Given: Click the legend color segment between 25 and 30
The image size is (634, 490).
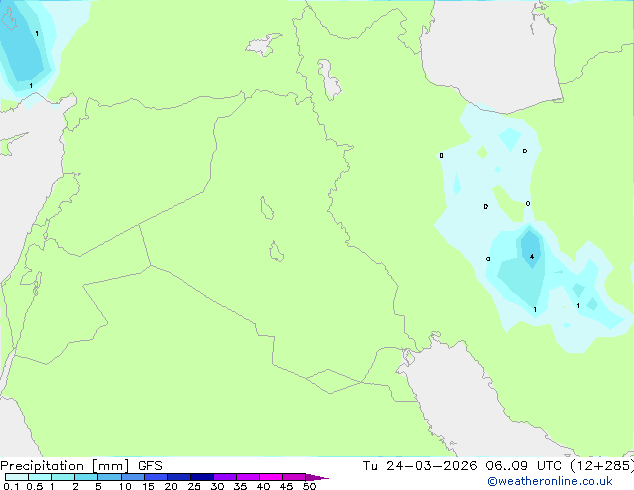Looking at the screenshot, I should click(202, 477).
